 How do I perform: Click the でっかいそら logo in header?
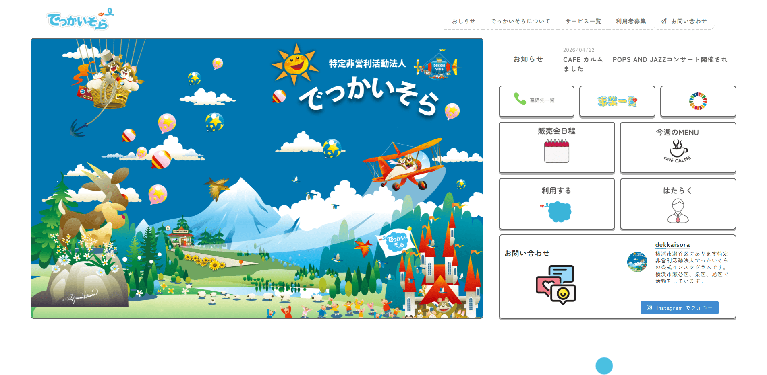80,19
